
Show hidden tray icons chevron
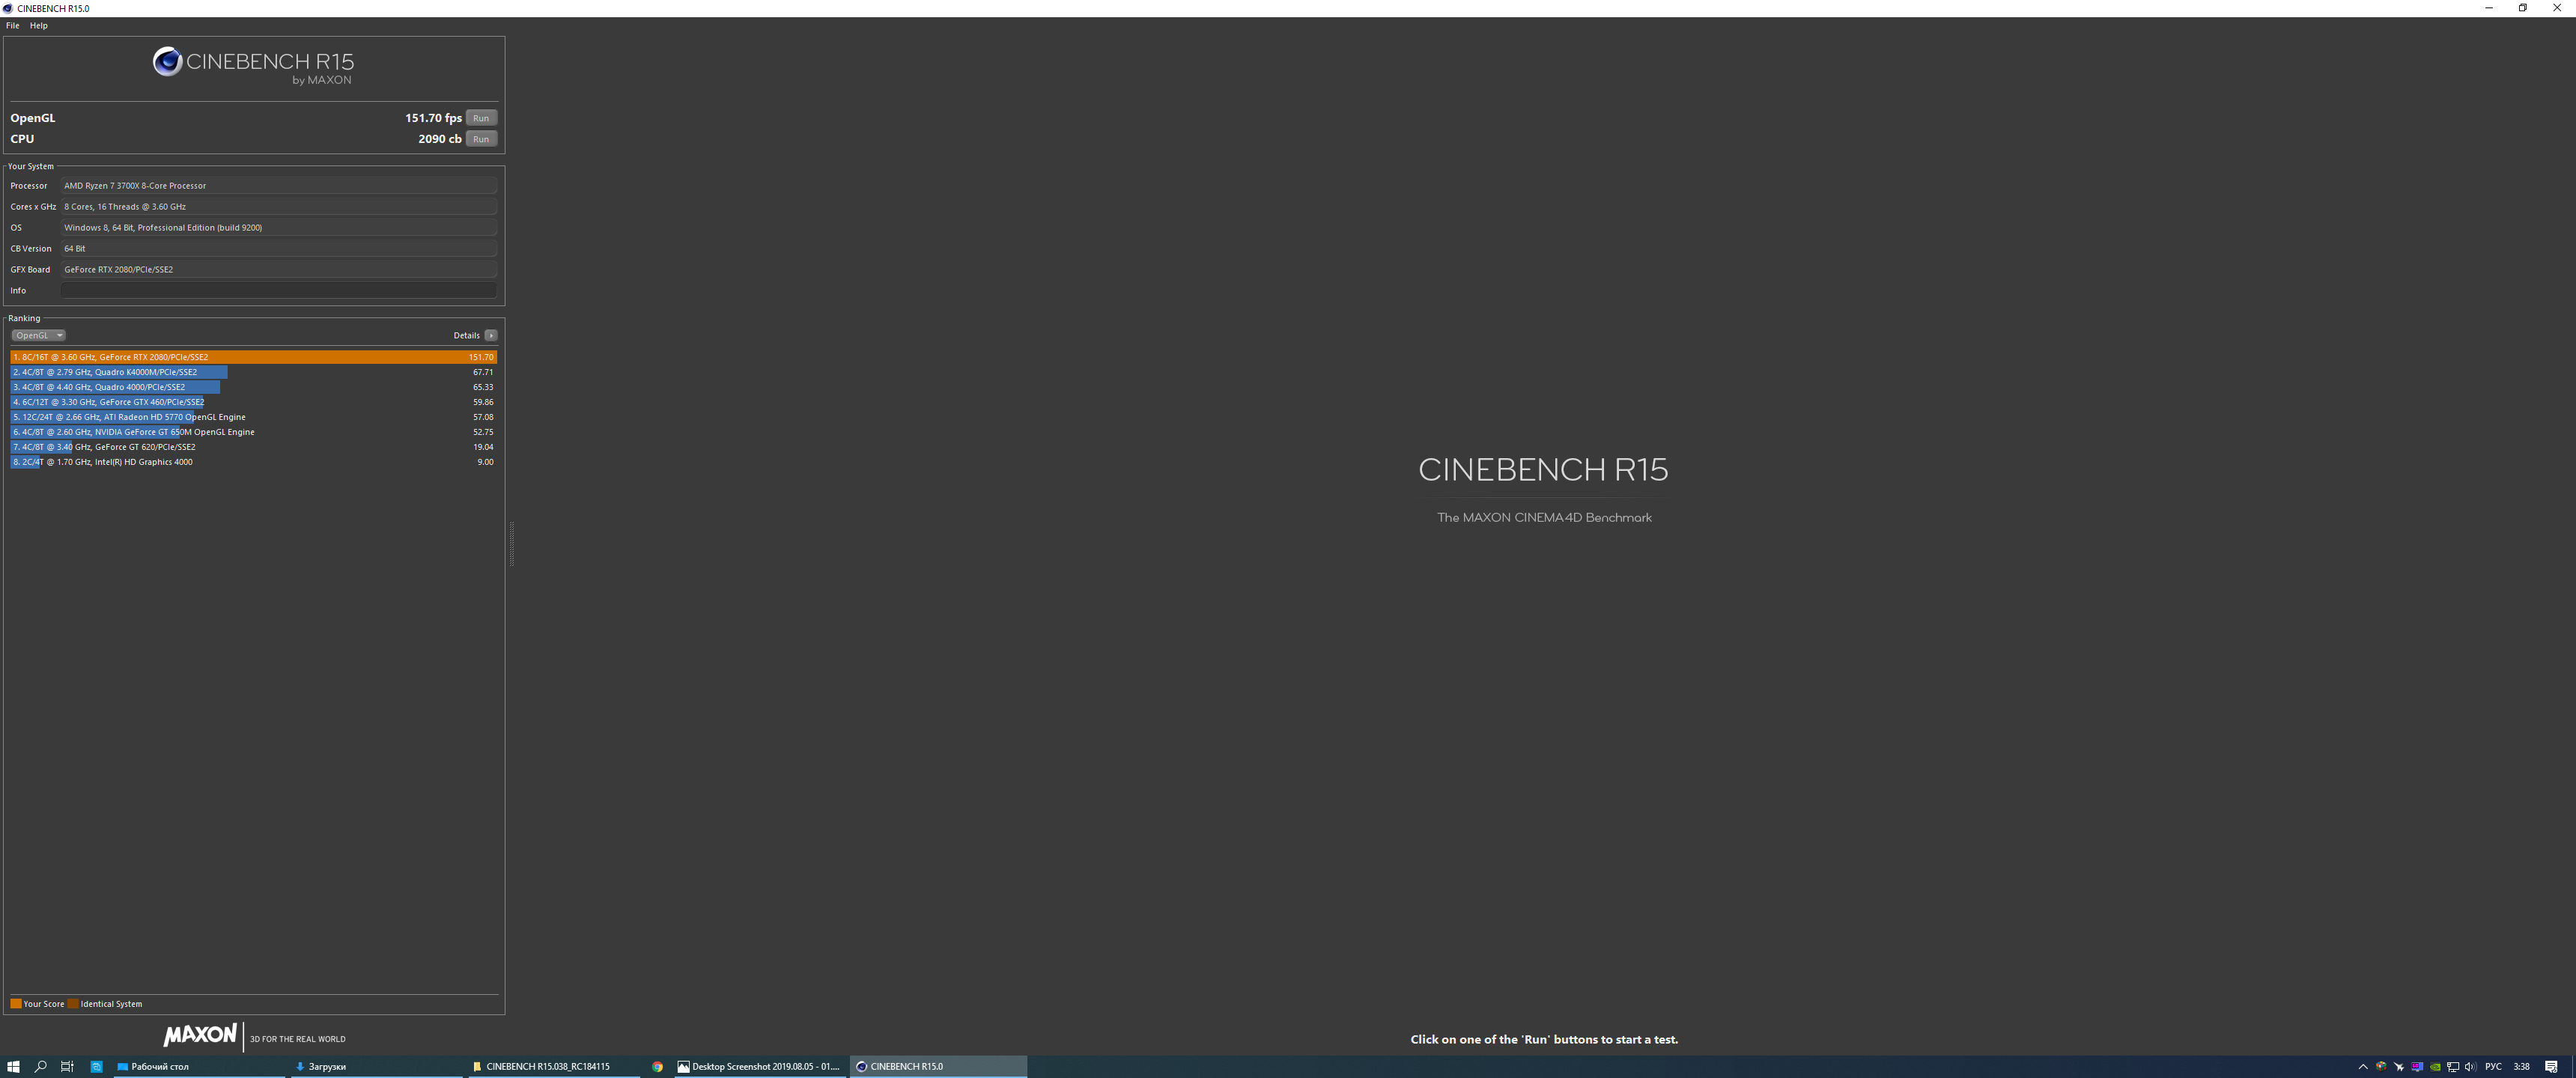2363,1066
